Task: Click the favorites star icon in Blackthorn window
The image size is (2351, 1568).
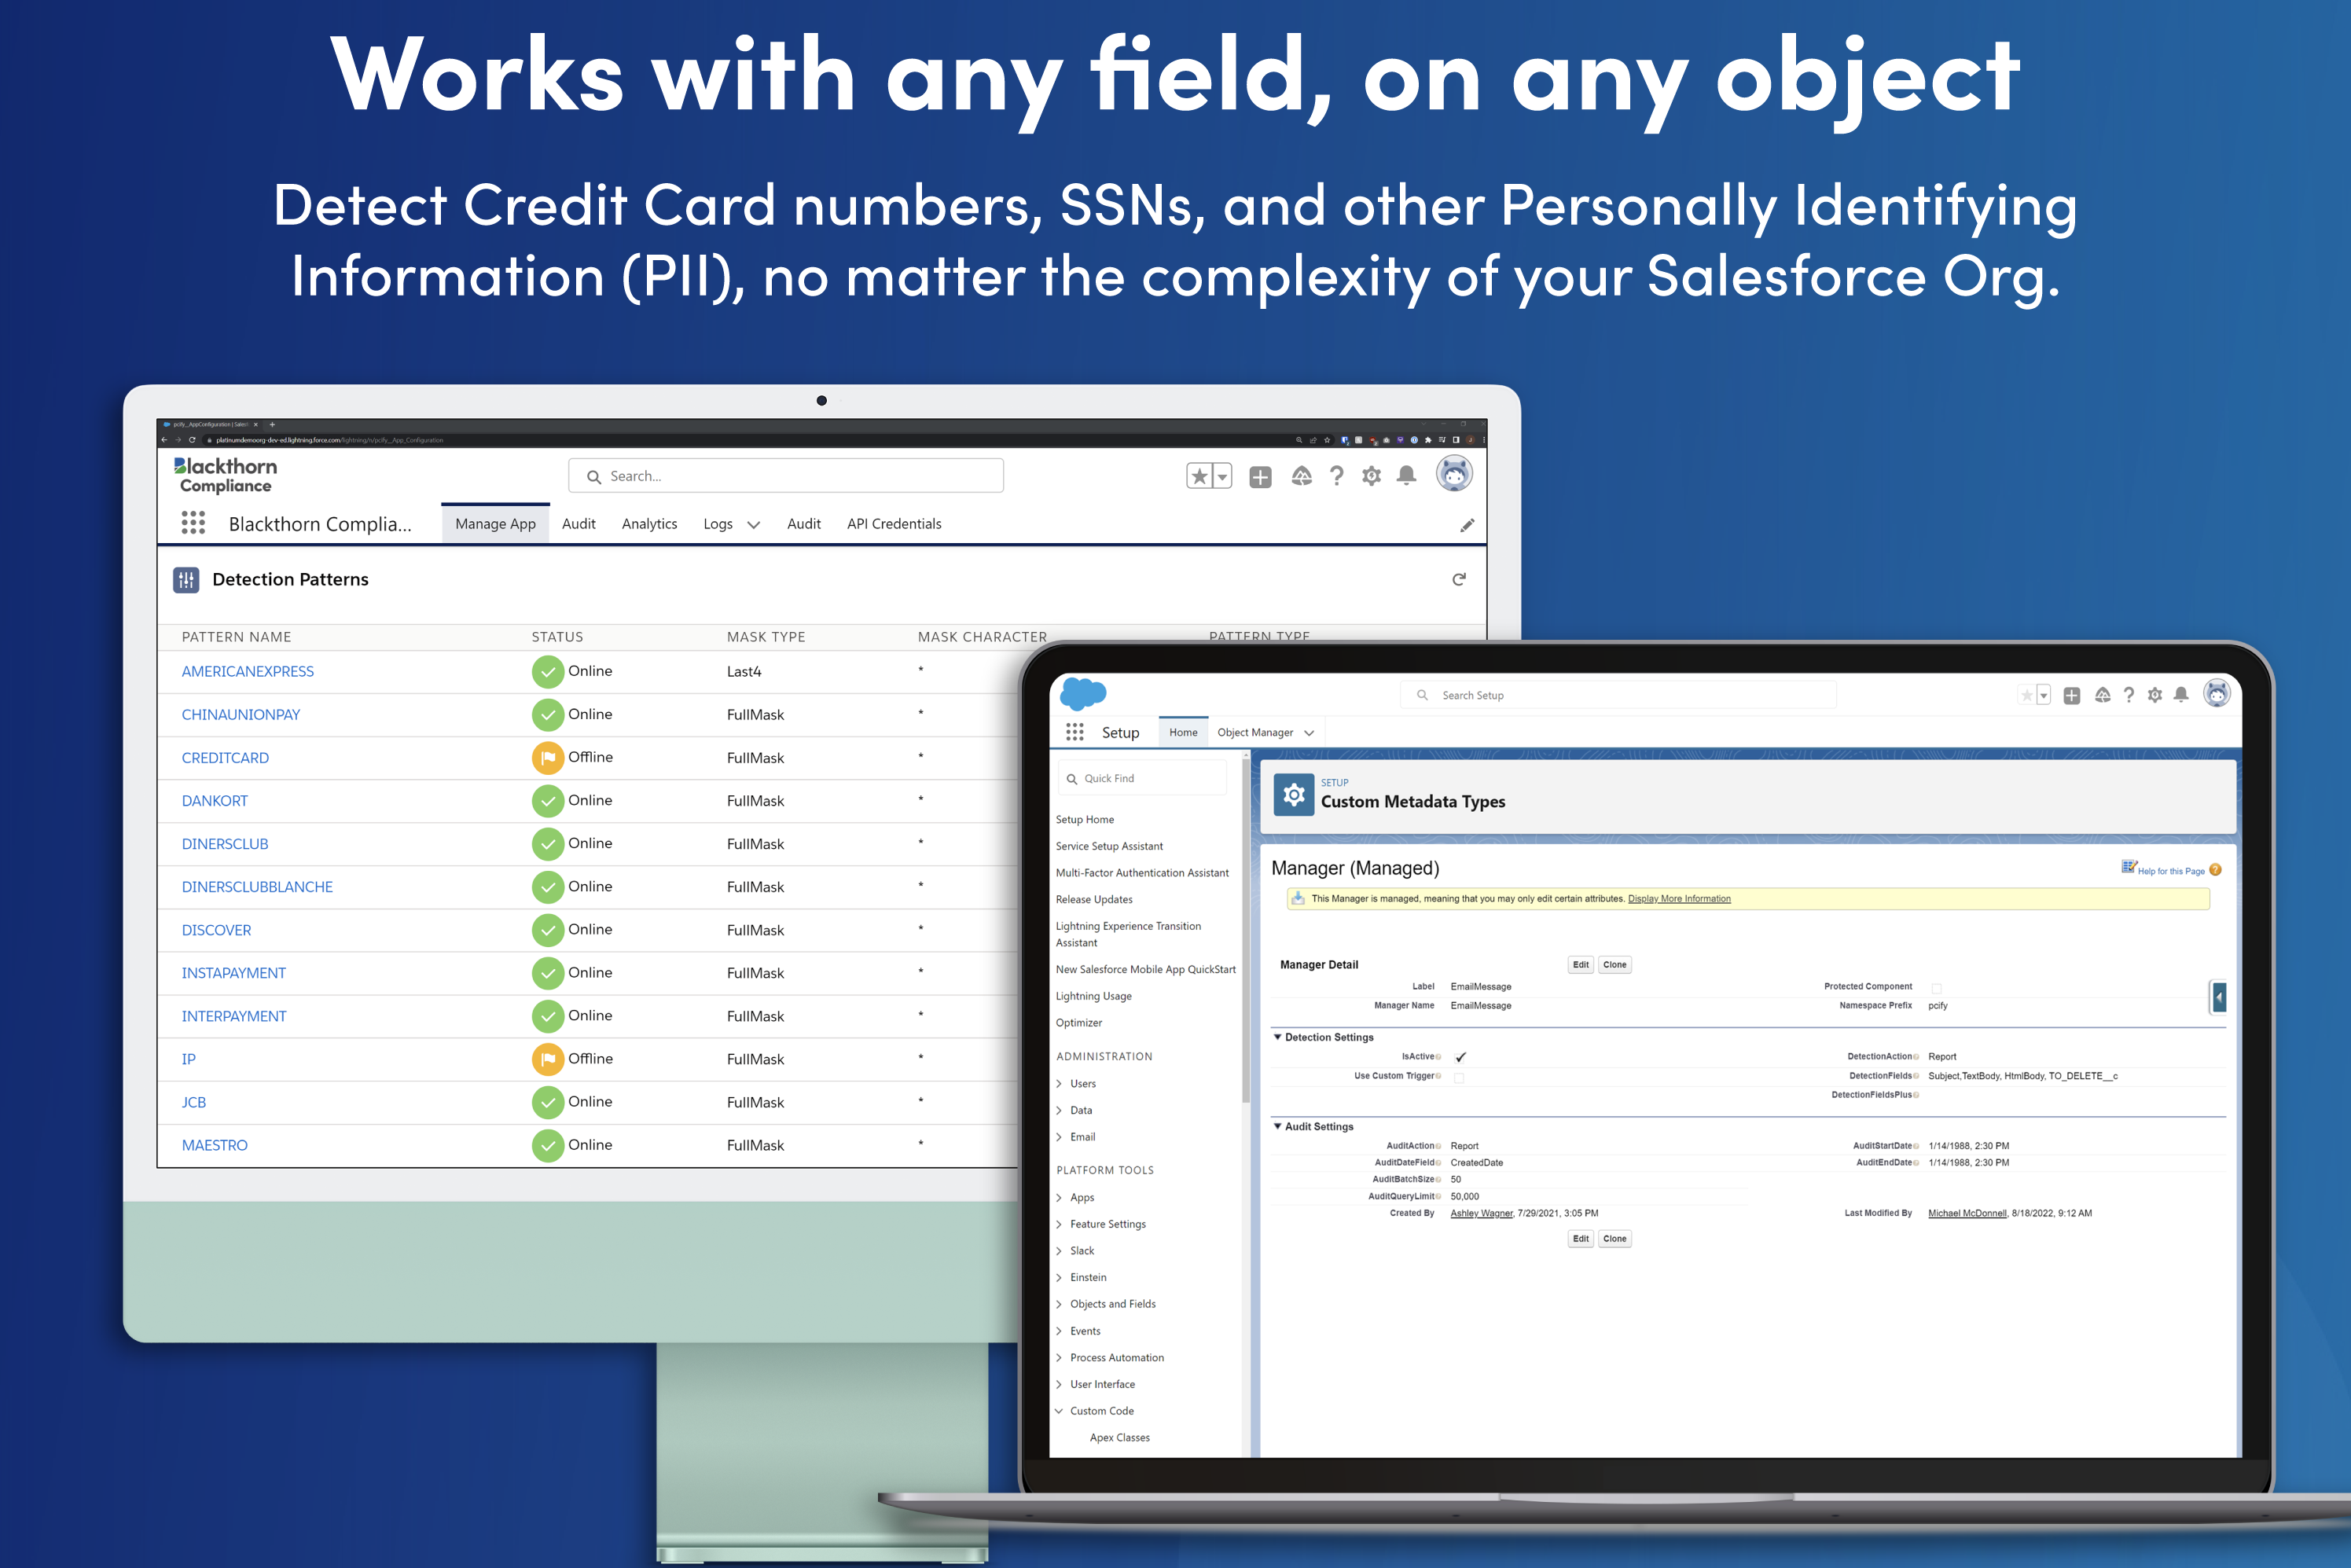Action: tap(1199, 477)
